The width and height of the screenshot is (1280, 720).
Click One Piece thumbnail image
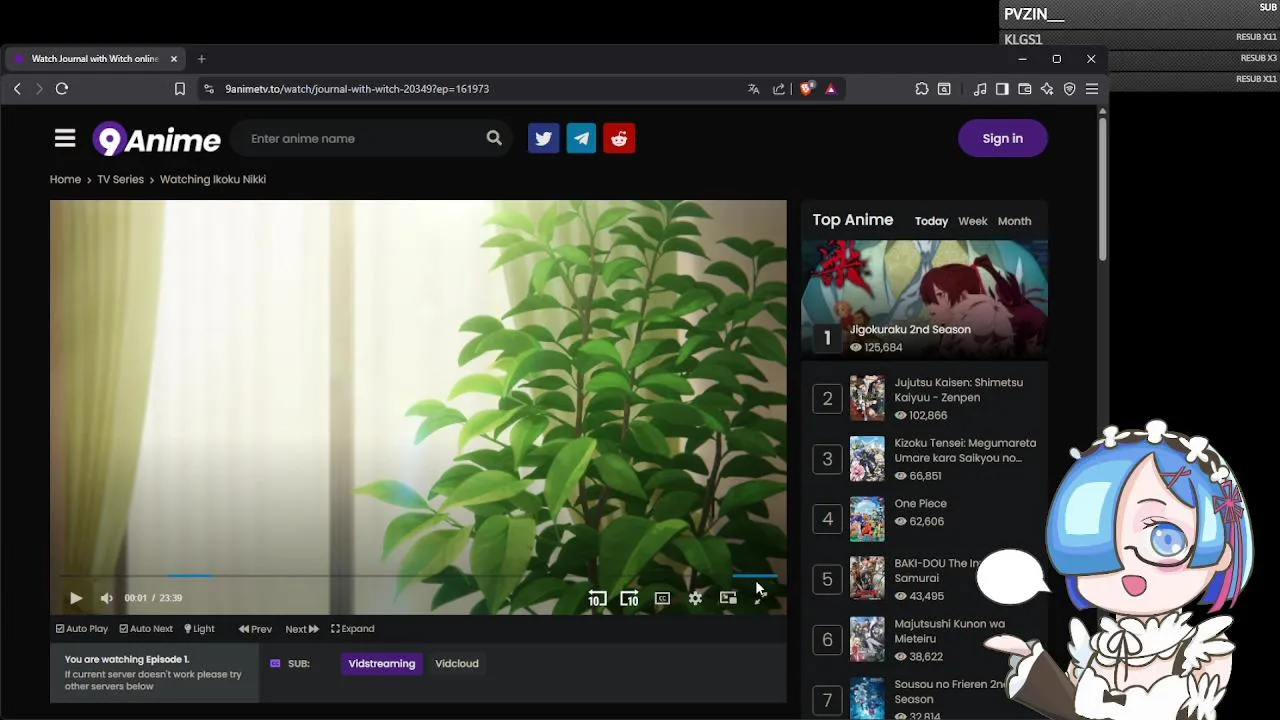[x=867, y=519]
